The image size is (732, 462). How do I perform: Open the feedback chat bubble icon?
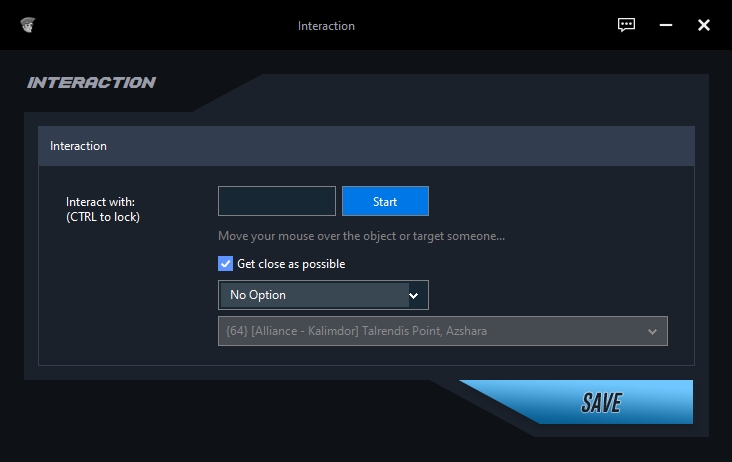click(627, 25)
